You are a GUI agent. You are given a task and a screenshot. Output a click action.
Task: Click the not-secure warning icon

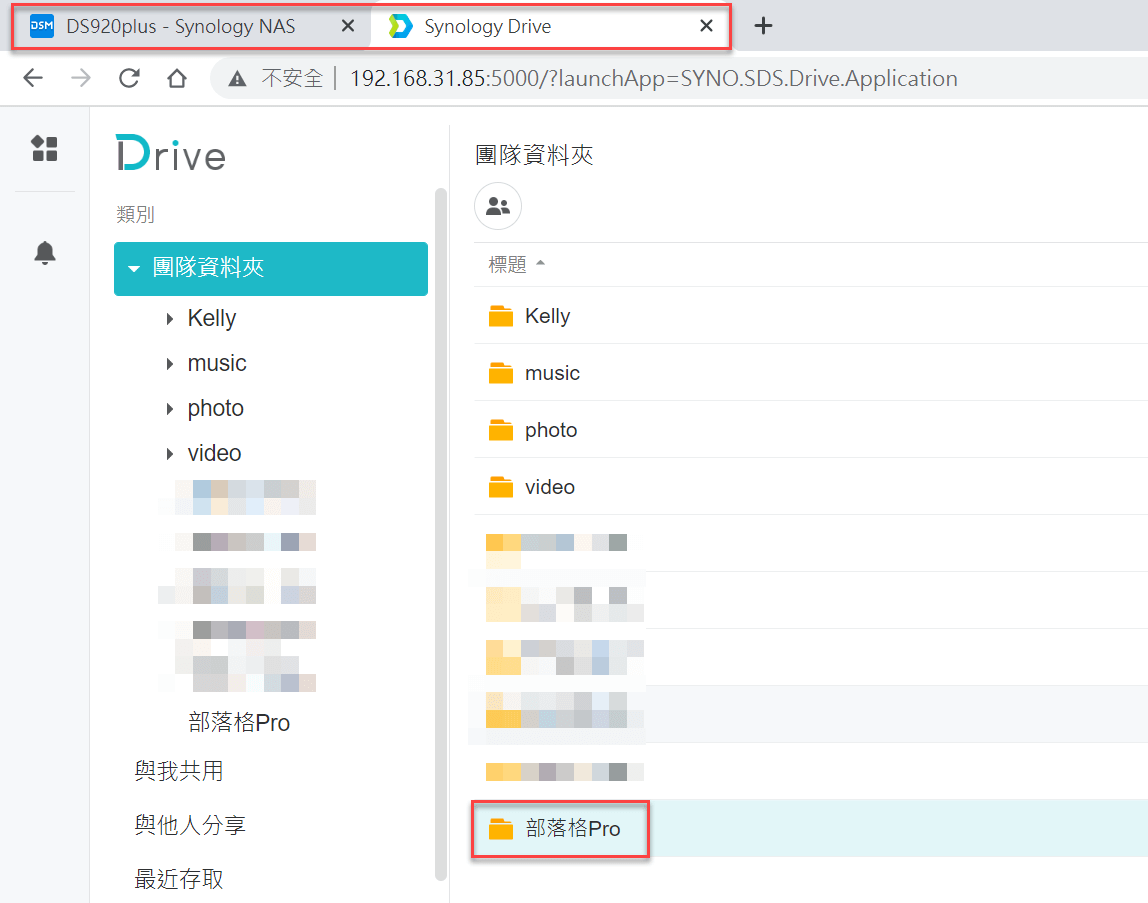(x=237, y=78)
